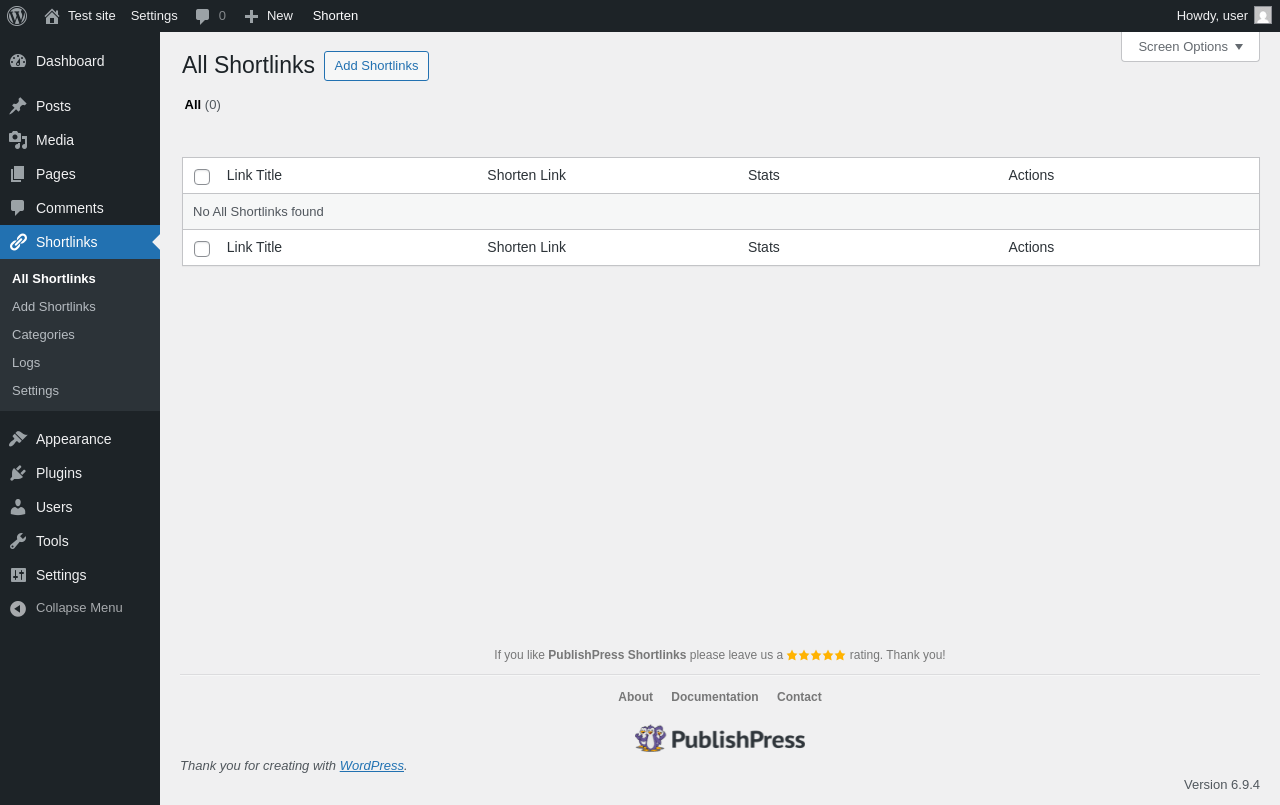Viewport: 1280px width, 805px height.
Task: Open Posts in the sidebar
Action: pos(80,106)
